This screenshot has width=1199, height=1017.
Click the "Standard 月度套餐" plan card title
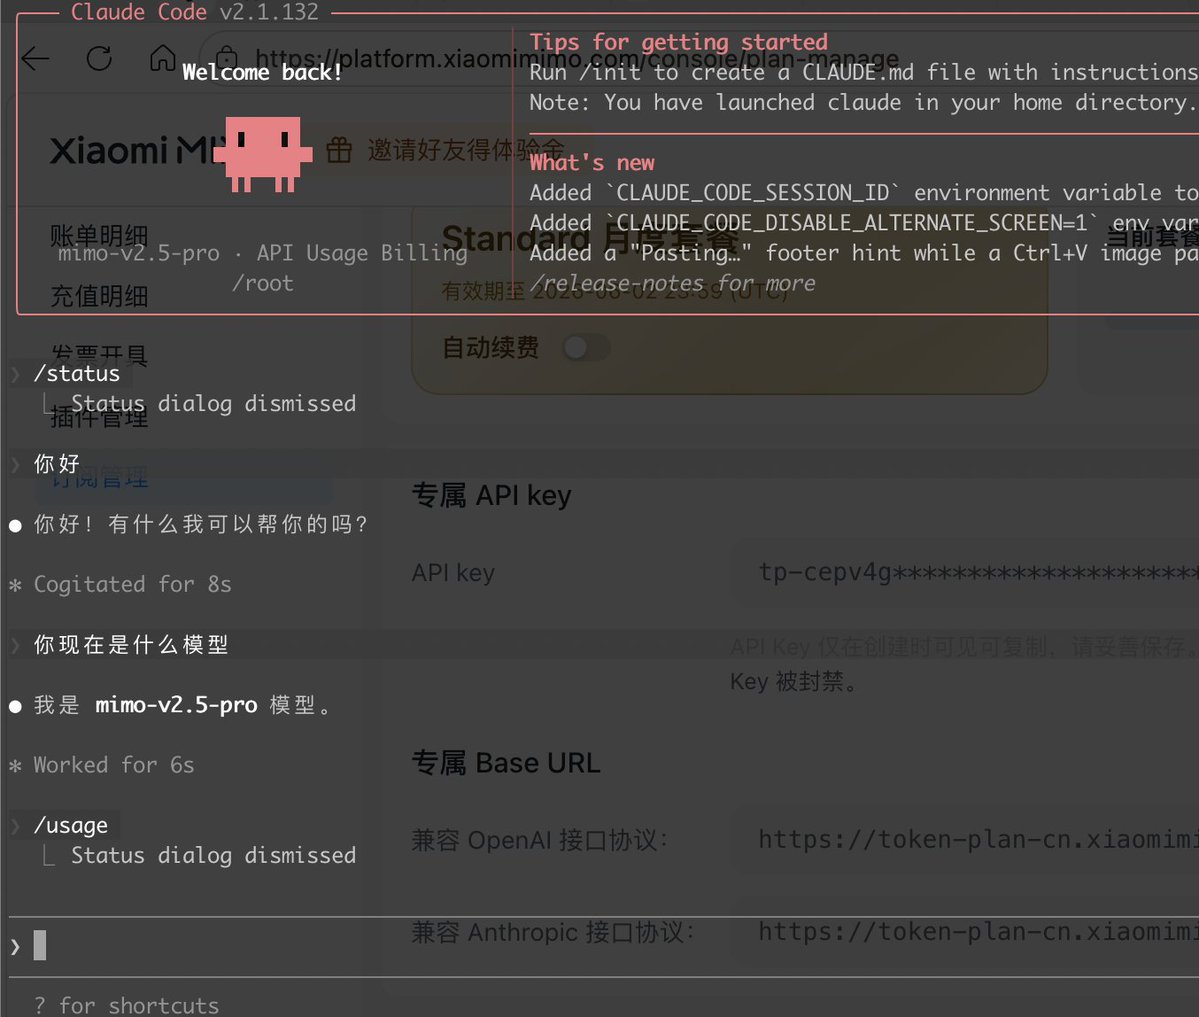[x=591, y=238]
